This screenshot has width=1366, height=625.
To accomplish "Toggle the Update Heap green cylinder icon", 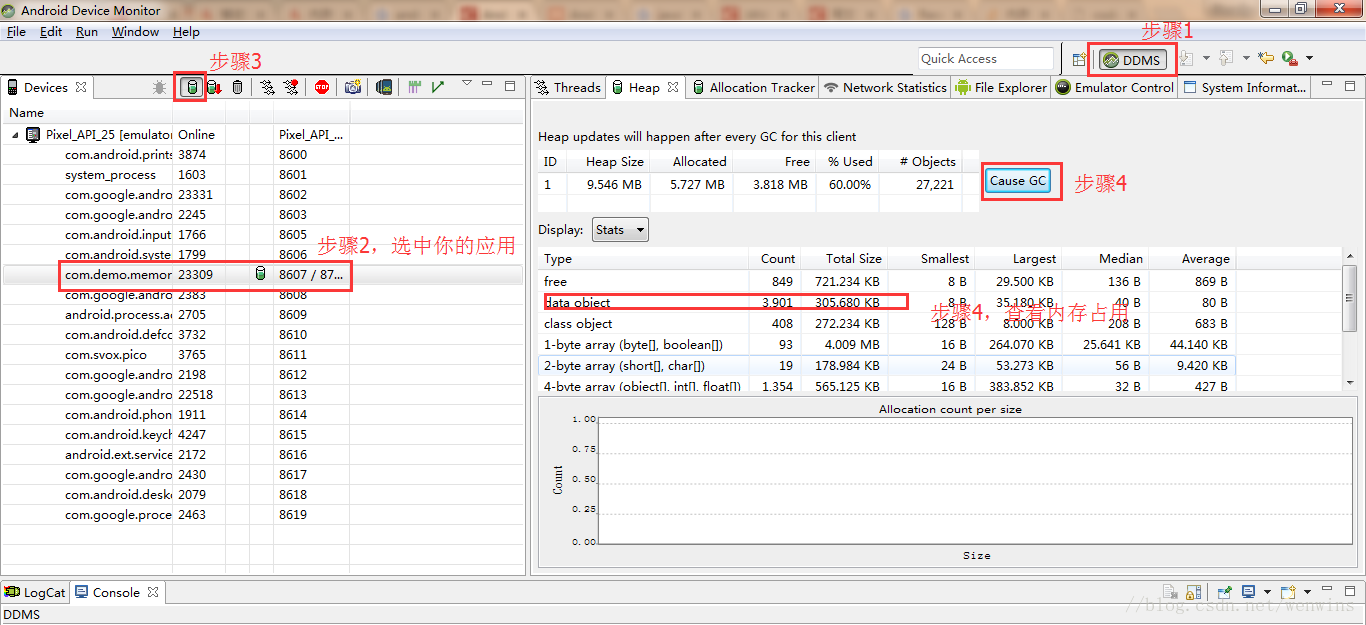I will (x=192, y=87).
